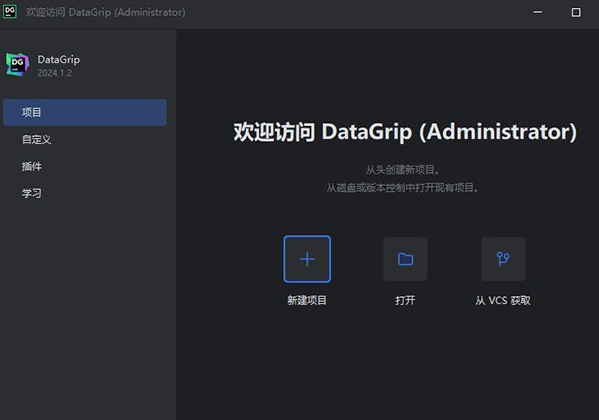599x420 pixels.
Task: Click the 从 VCS 获取 label
Action: tap(503, 300)
